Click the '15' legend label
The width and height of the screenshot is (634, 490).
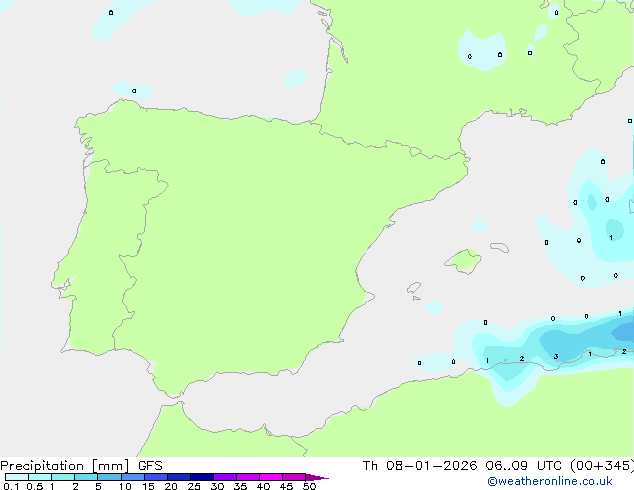pyautogui.click(x=148, y=486)
